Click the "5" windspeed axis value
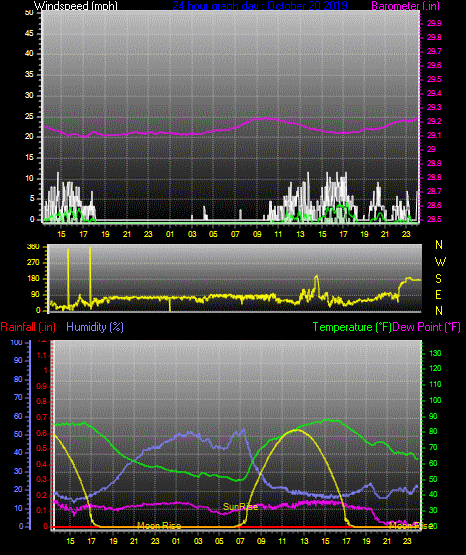Viewport: 466px width, 555px height. click(32, 199)
